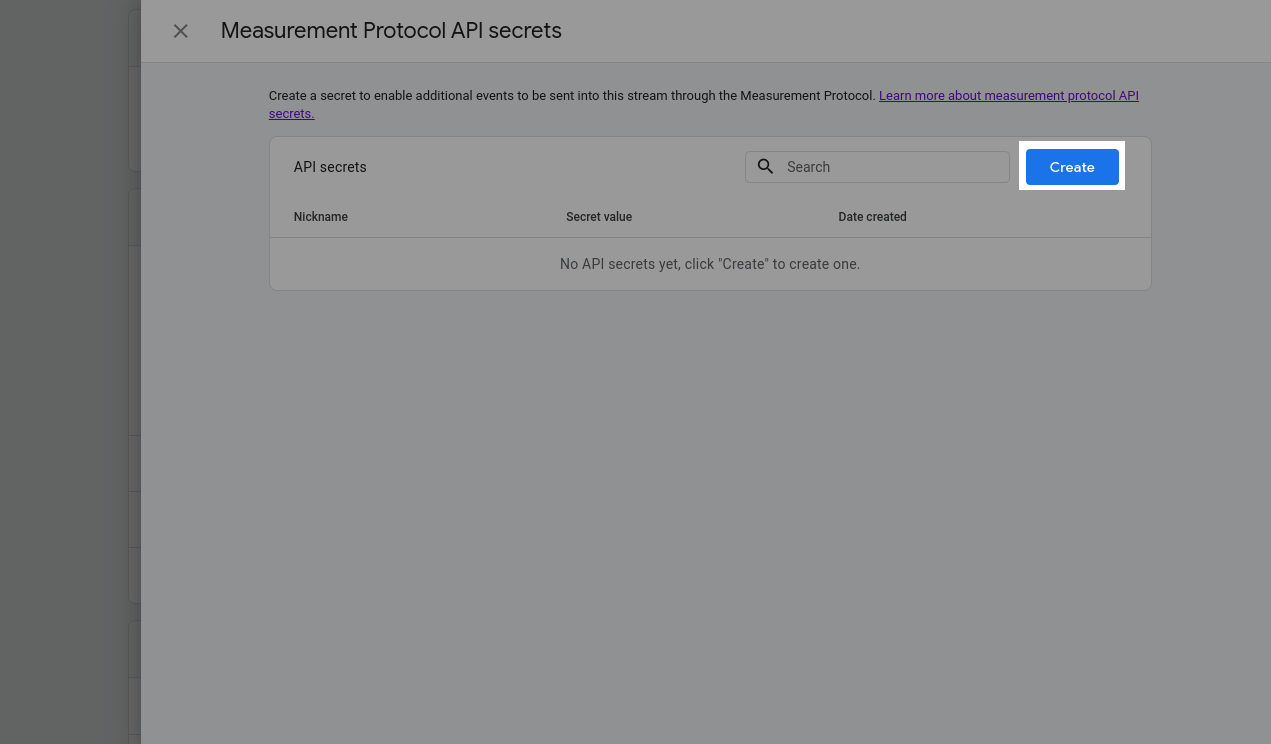Select the Secret value column header

pos(599,217)
